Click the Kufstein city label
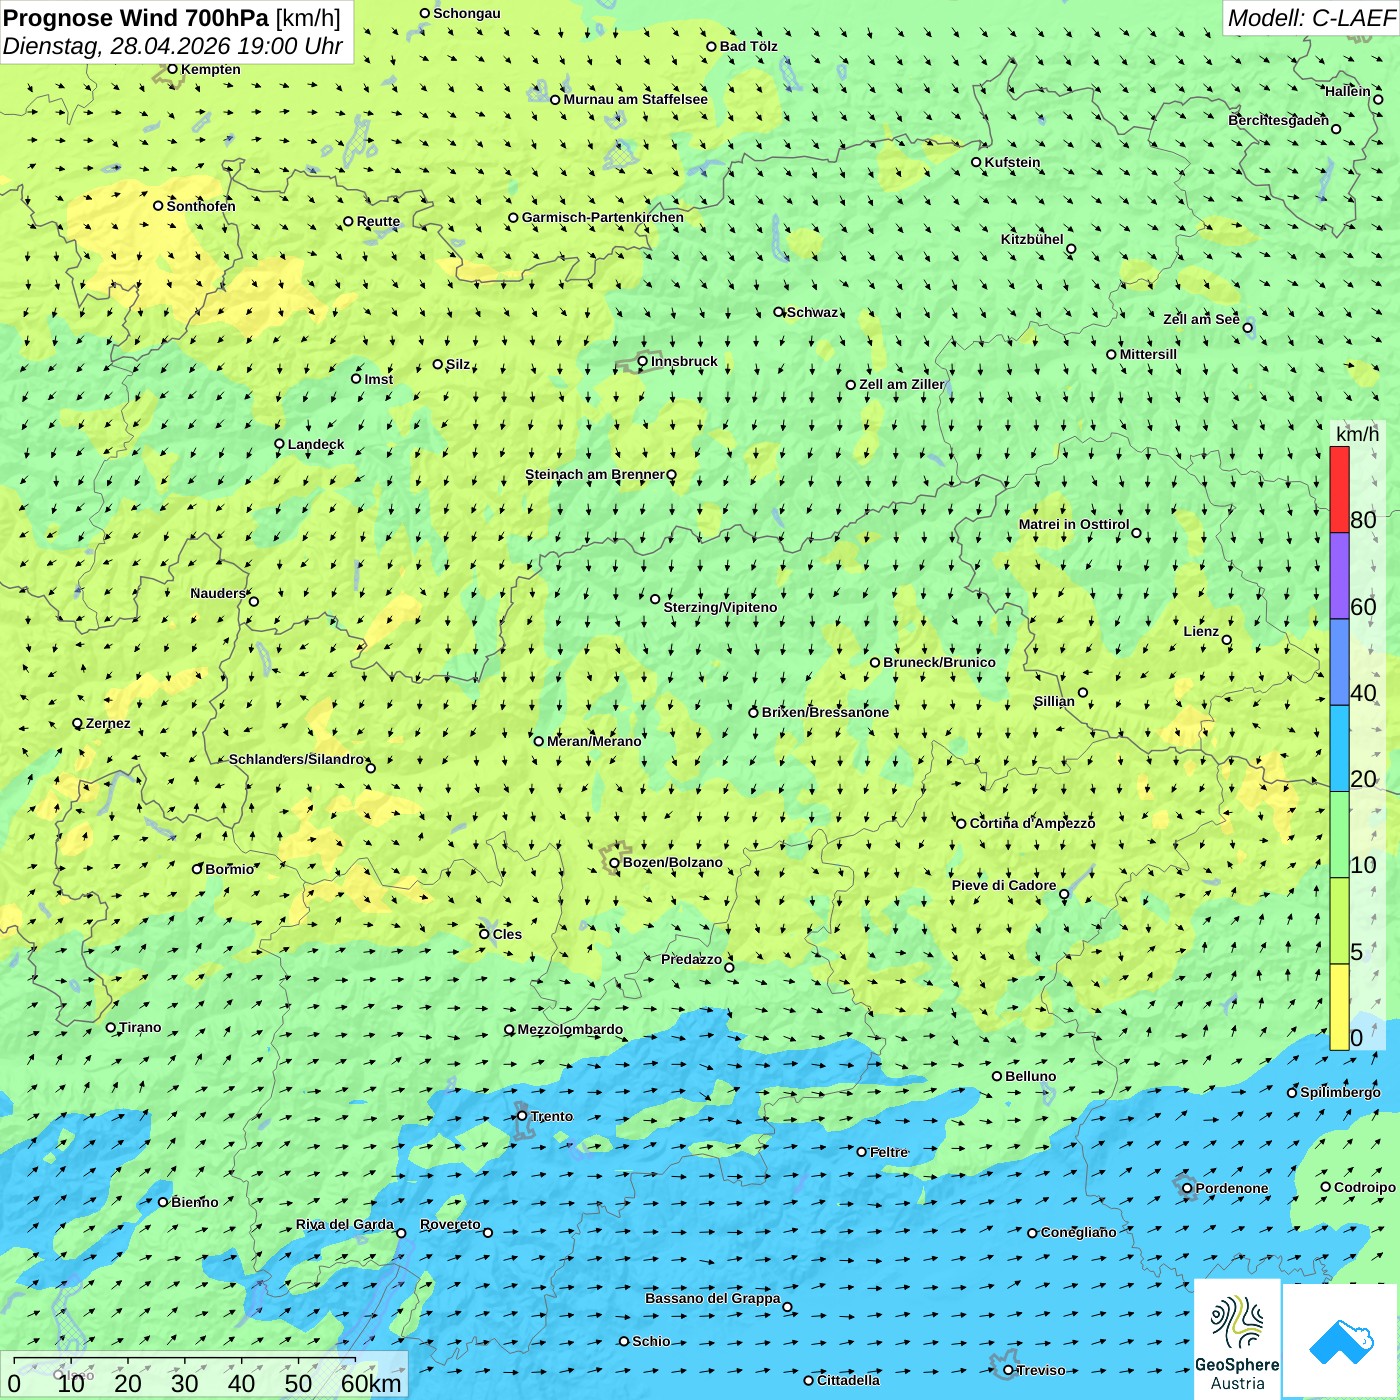The width and height of the screenshot is (1400, 1400). click(x=1012, y=162)
